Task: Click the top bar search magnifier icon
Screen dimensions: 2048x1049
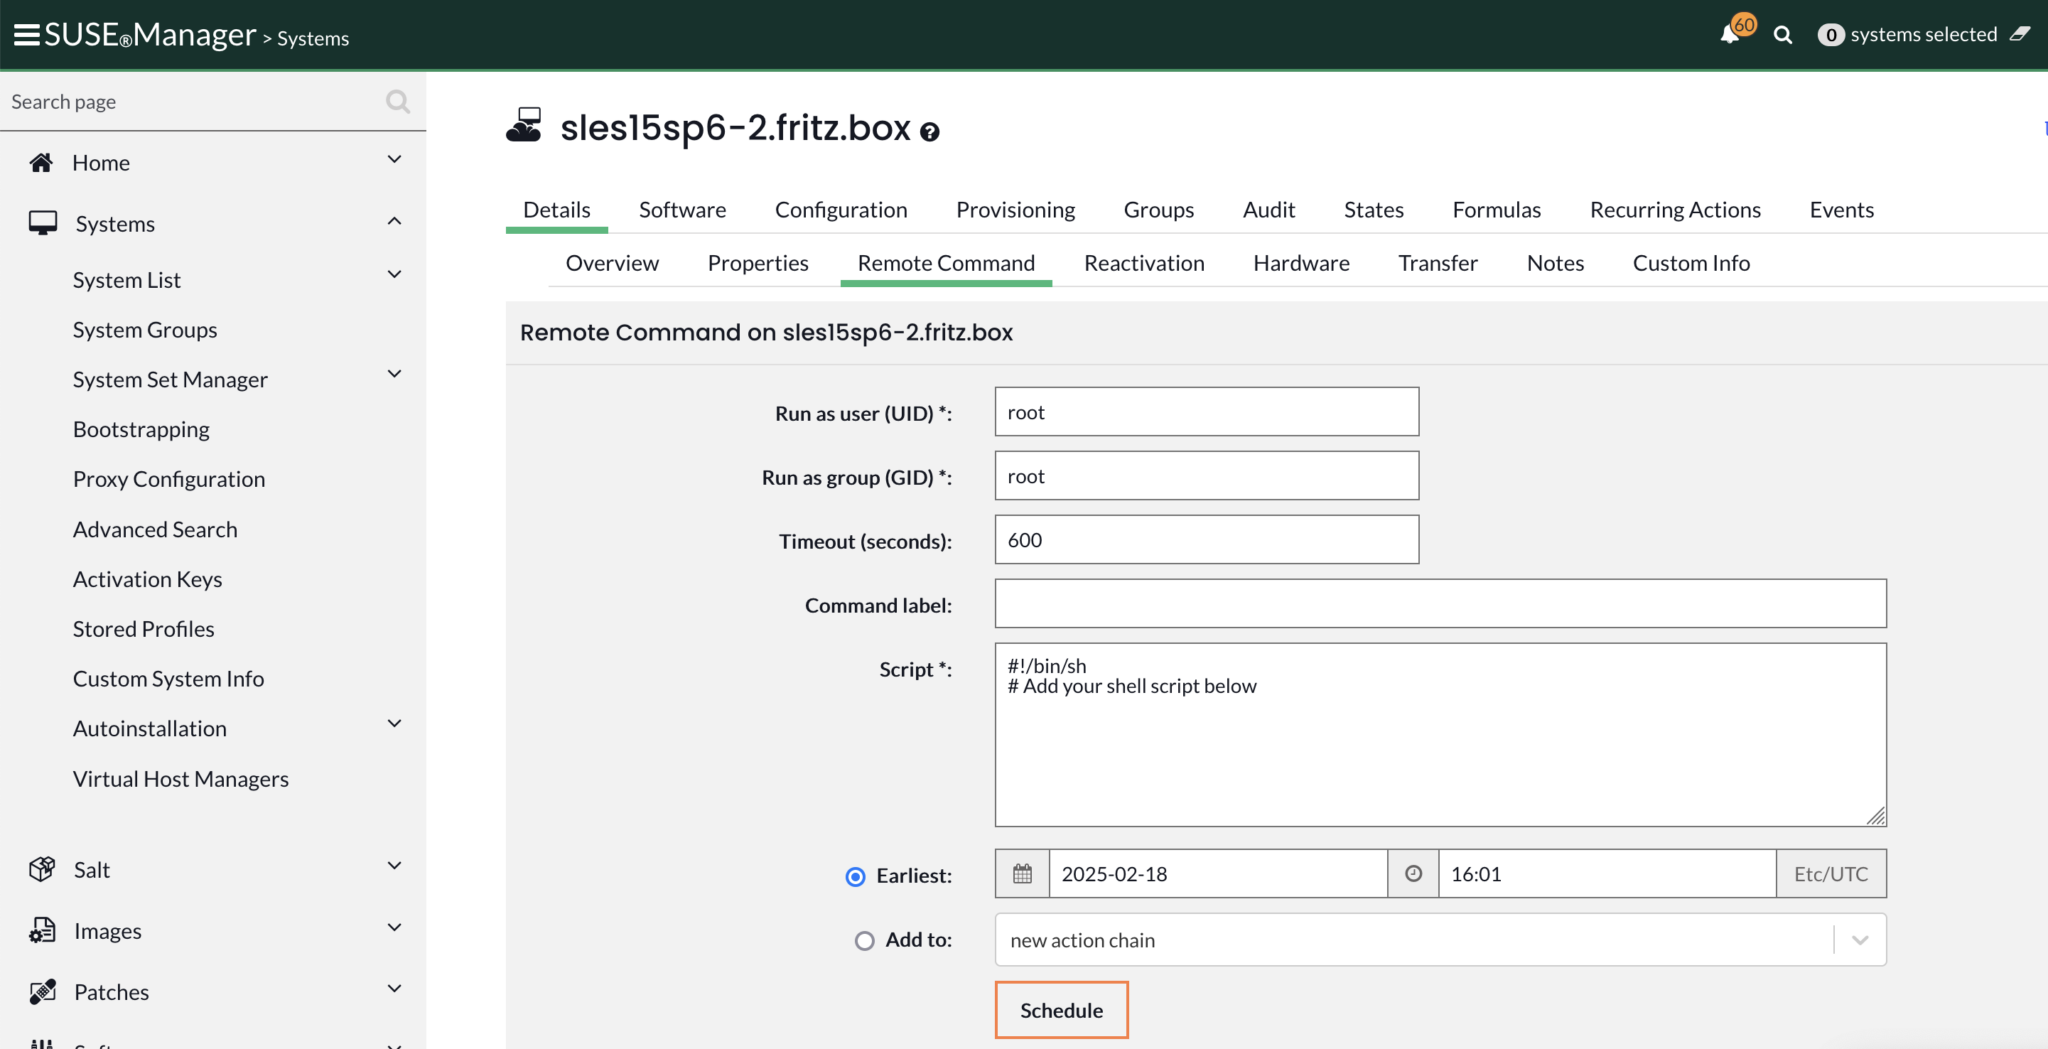Action: tap(1782, 35)
